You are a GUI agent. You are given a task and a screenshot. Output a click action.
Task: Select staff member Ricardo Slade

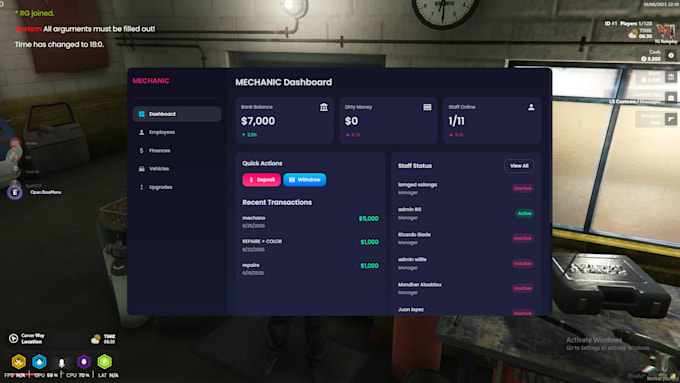(466, 238)
